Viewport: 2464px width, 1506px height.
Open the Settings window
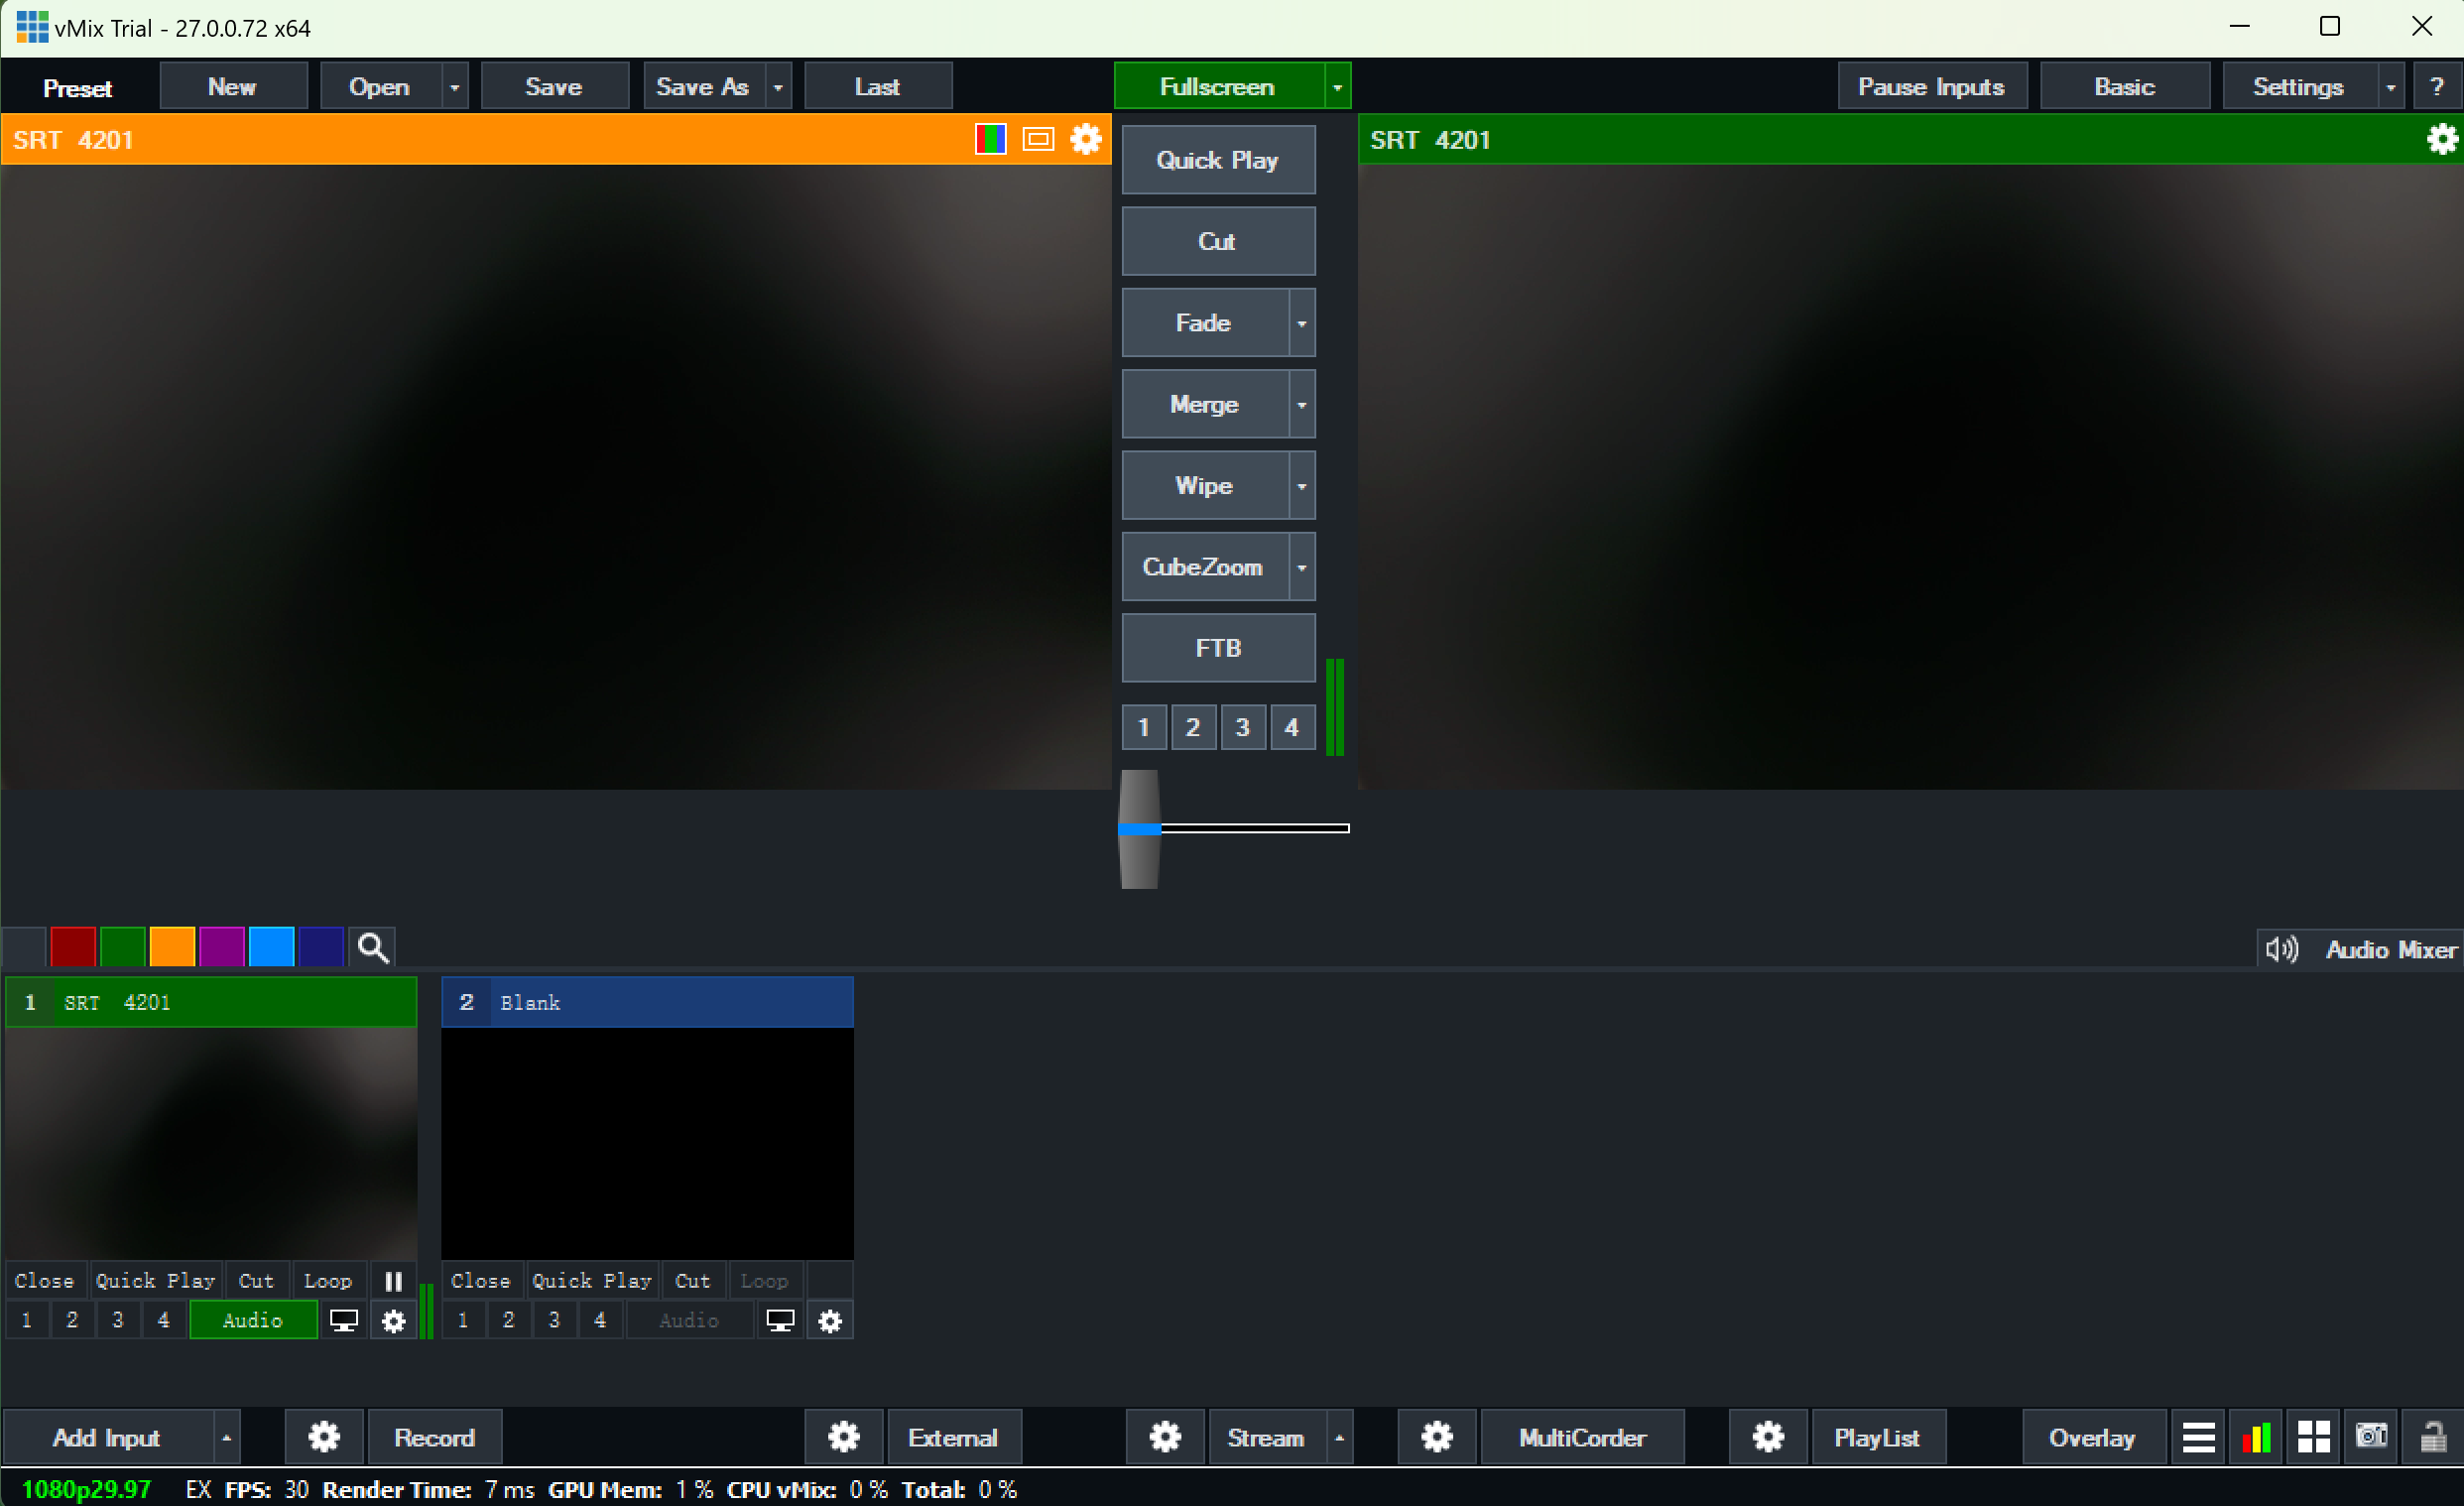click(2298, 87)
